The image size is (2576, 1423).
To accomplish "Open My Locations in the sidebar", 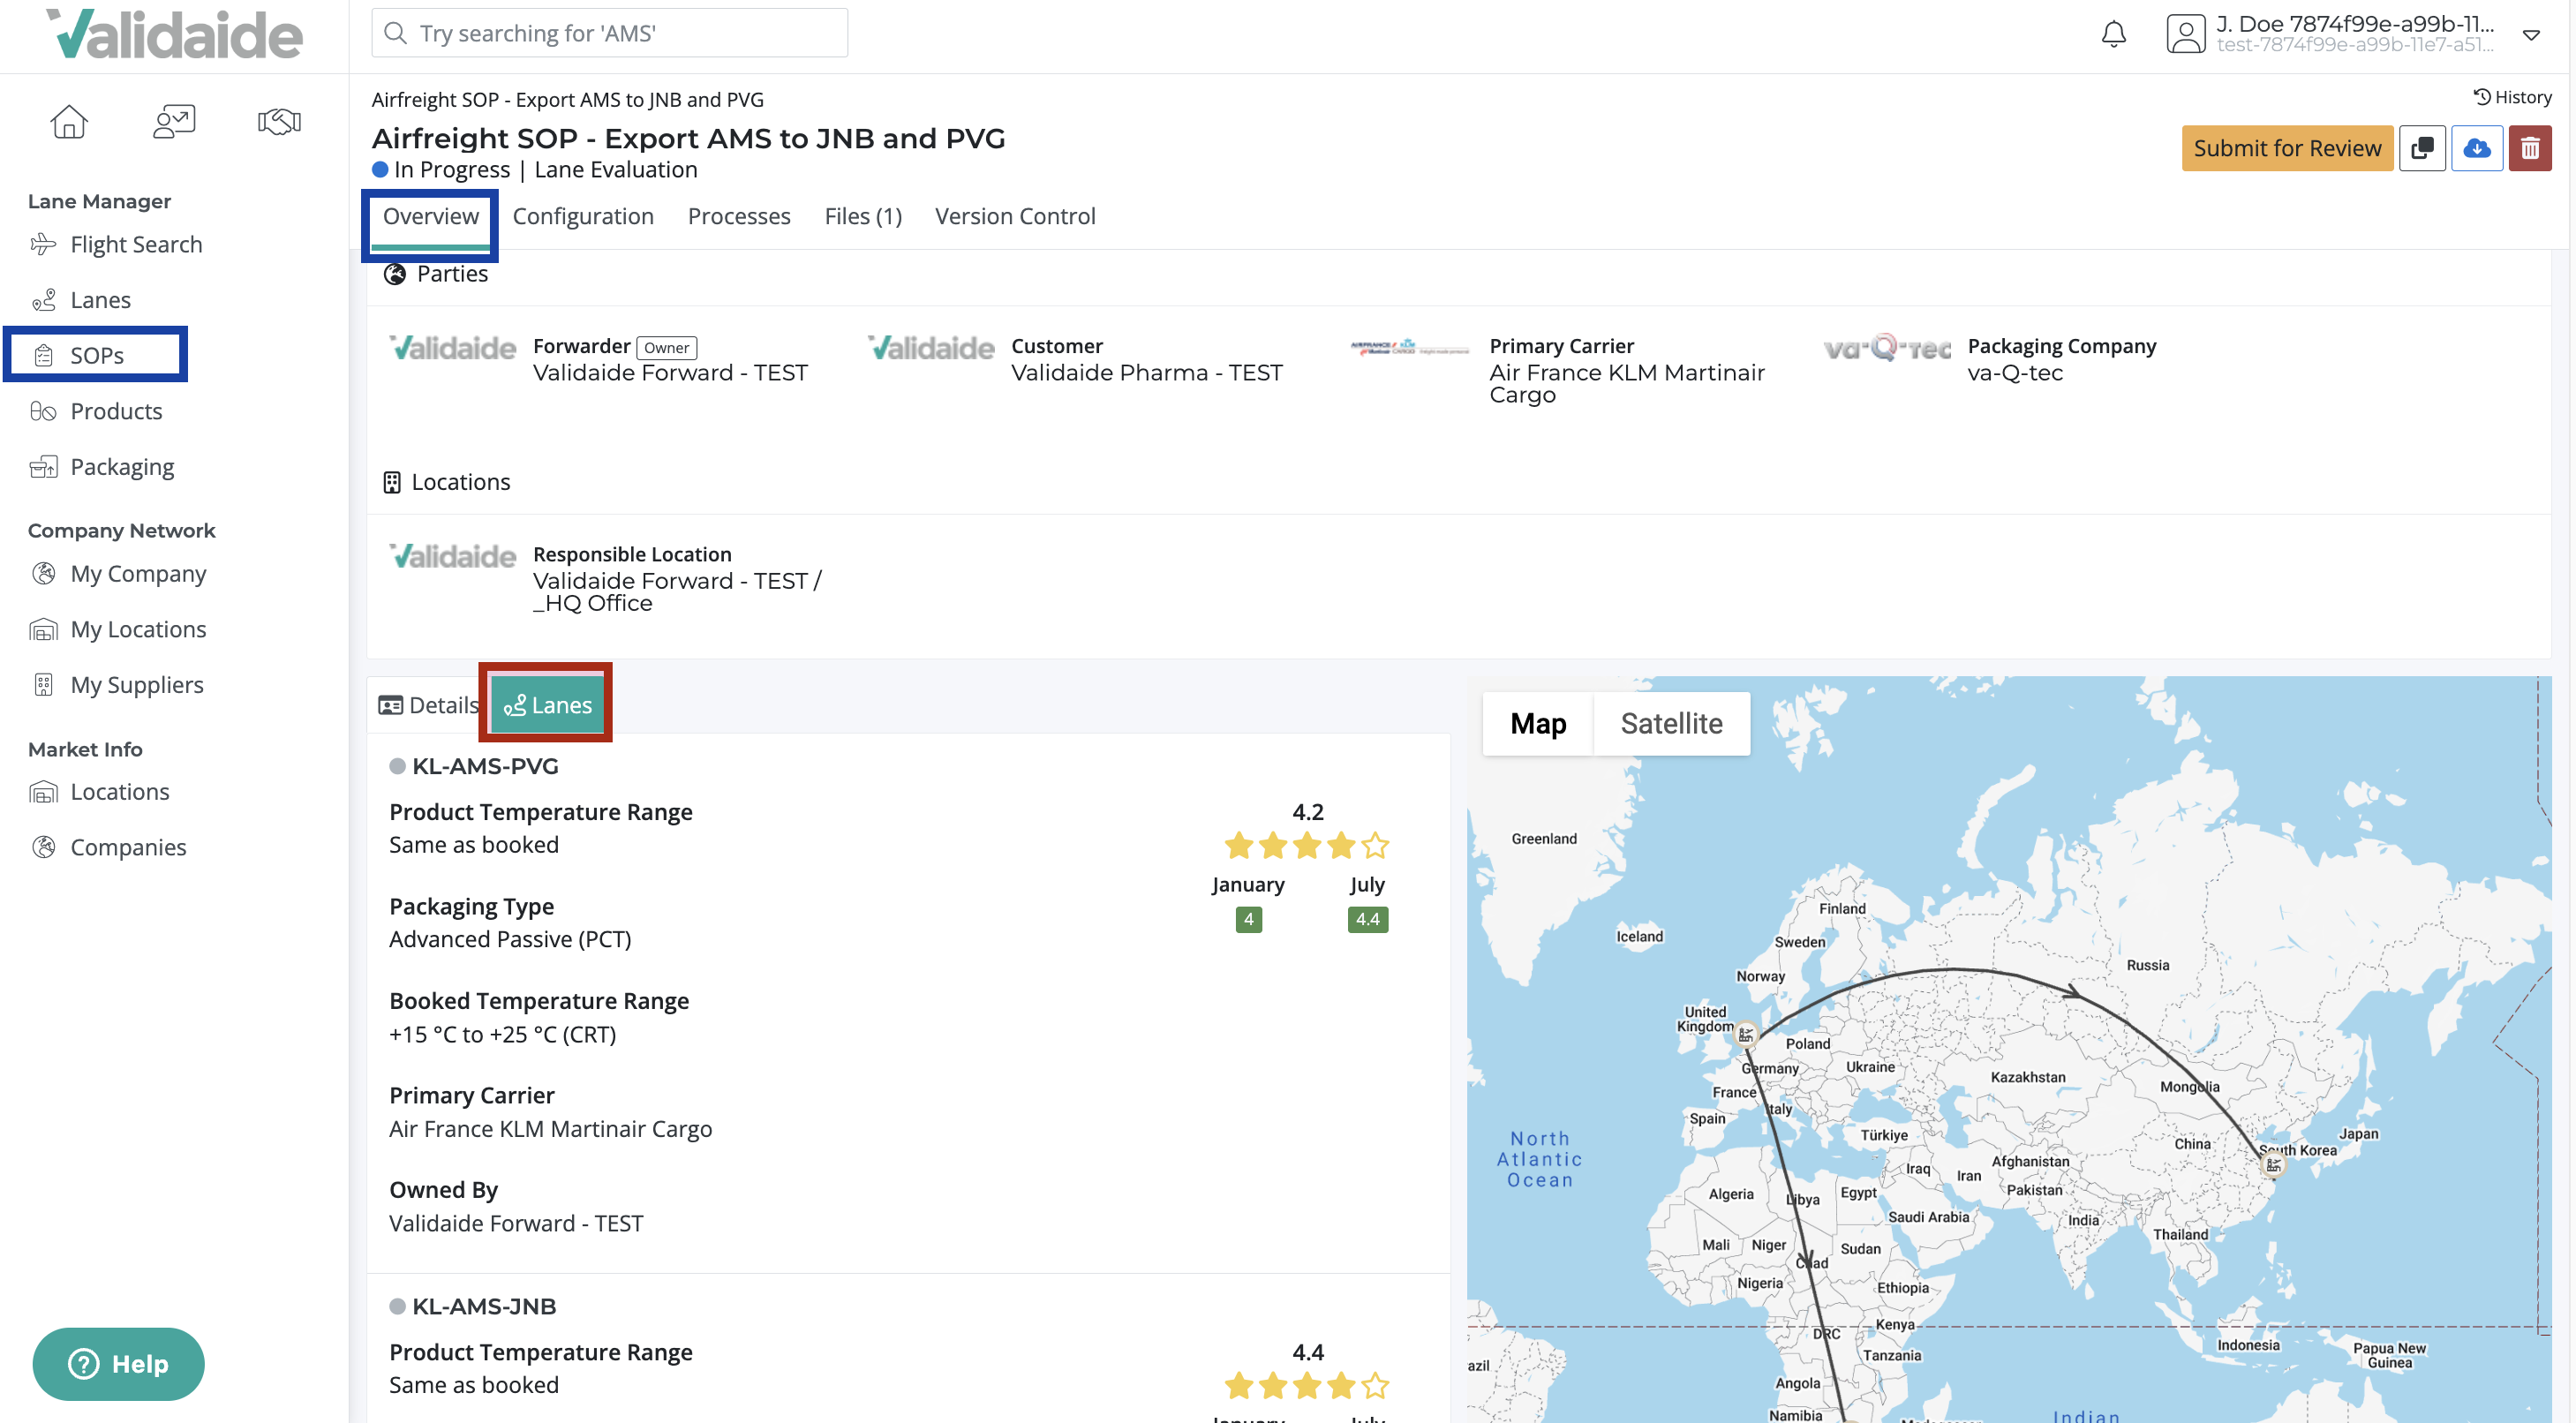I will coord(138,629).
